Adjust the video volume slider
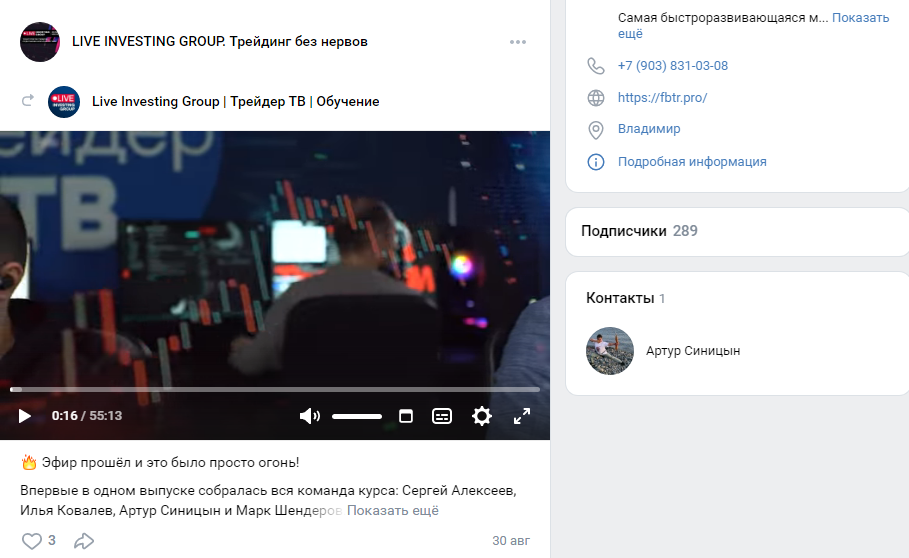Viewport: 909px width, 558px height. click(357, 416)
